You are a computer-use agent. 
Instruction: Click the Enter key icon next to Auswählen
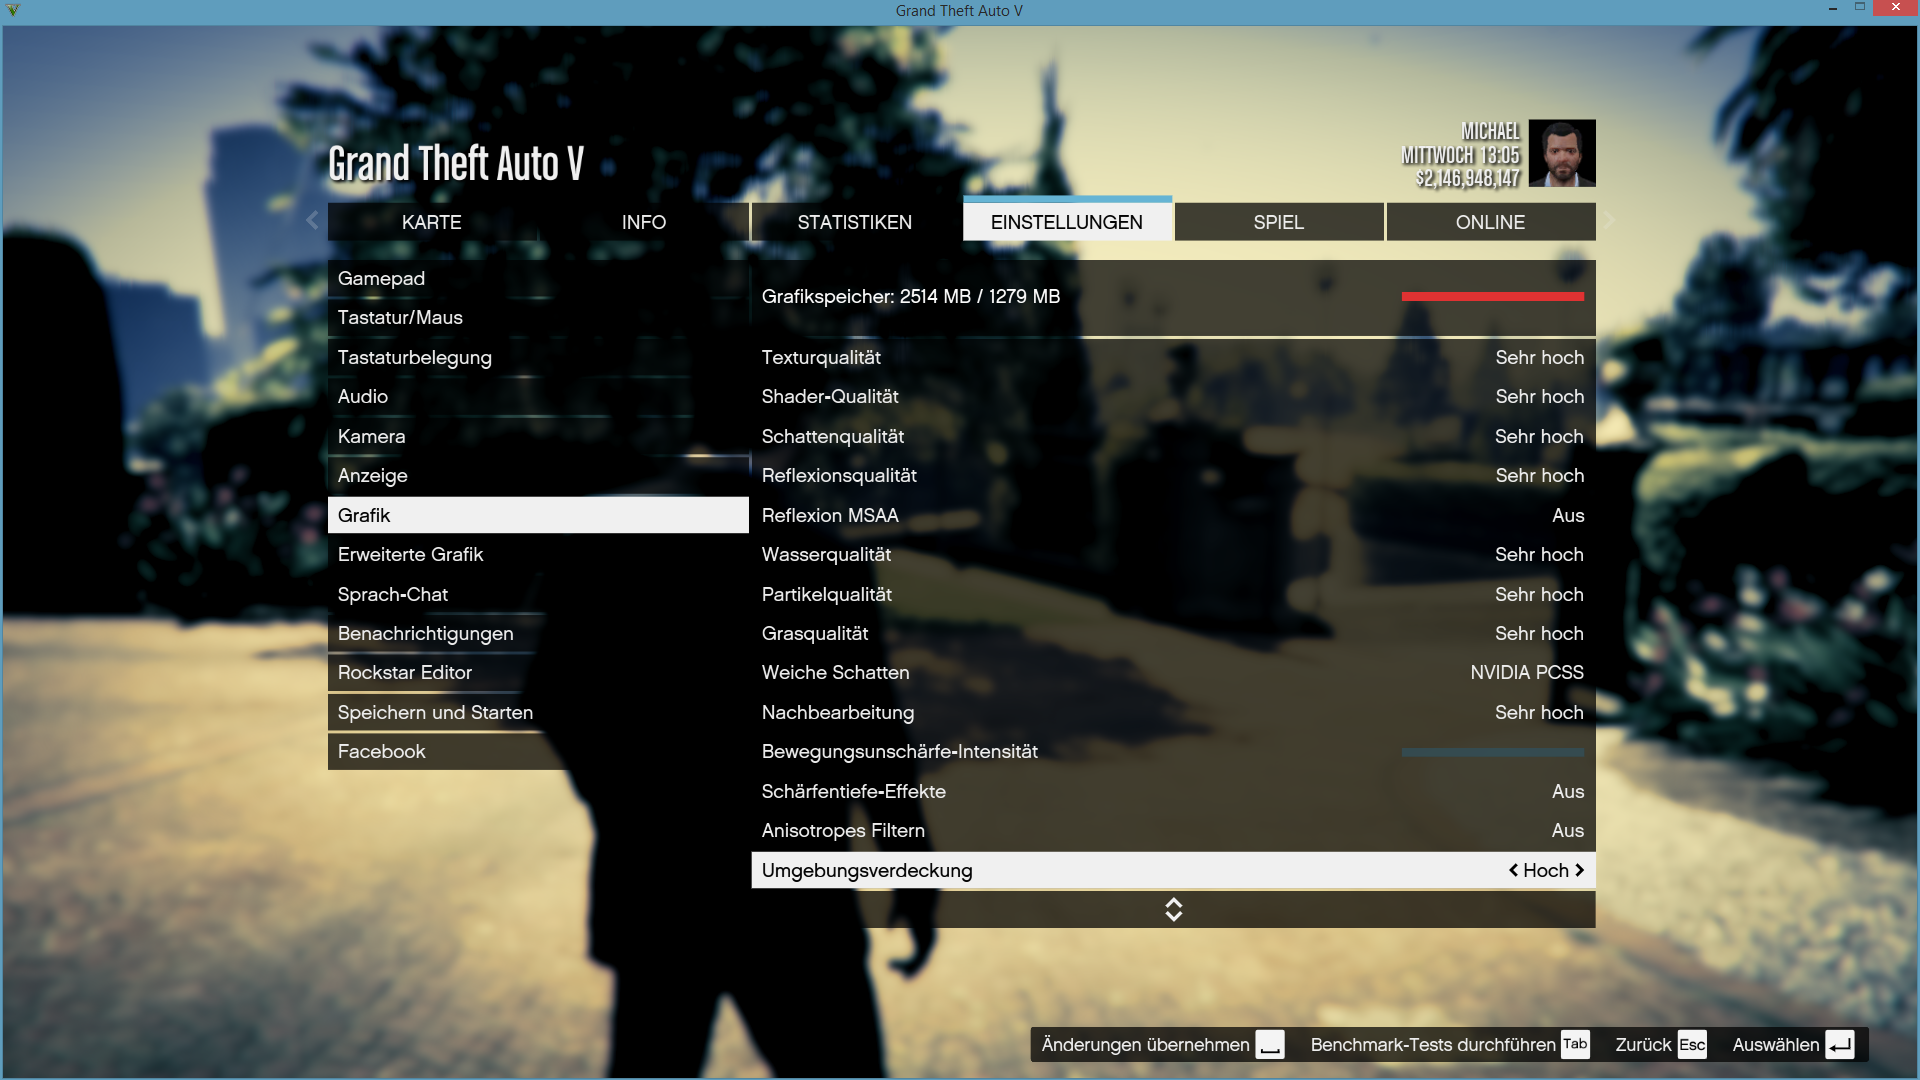[1839, 1045]
